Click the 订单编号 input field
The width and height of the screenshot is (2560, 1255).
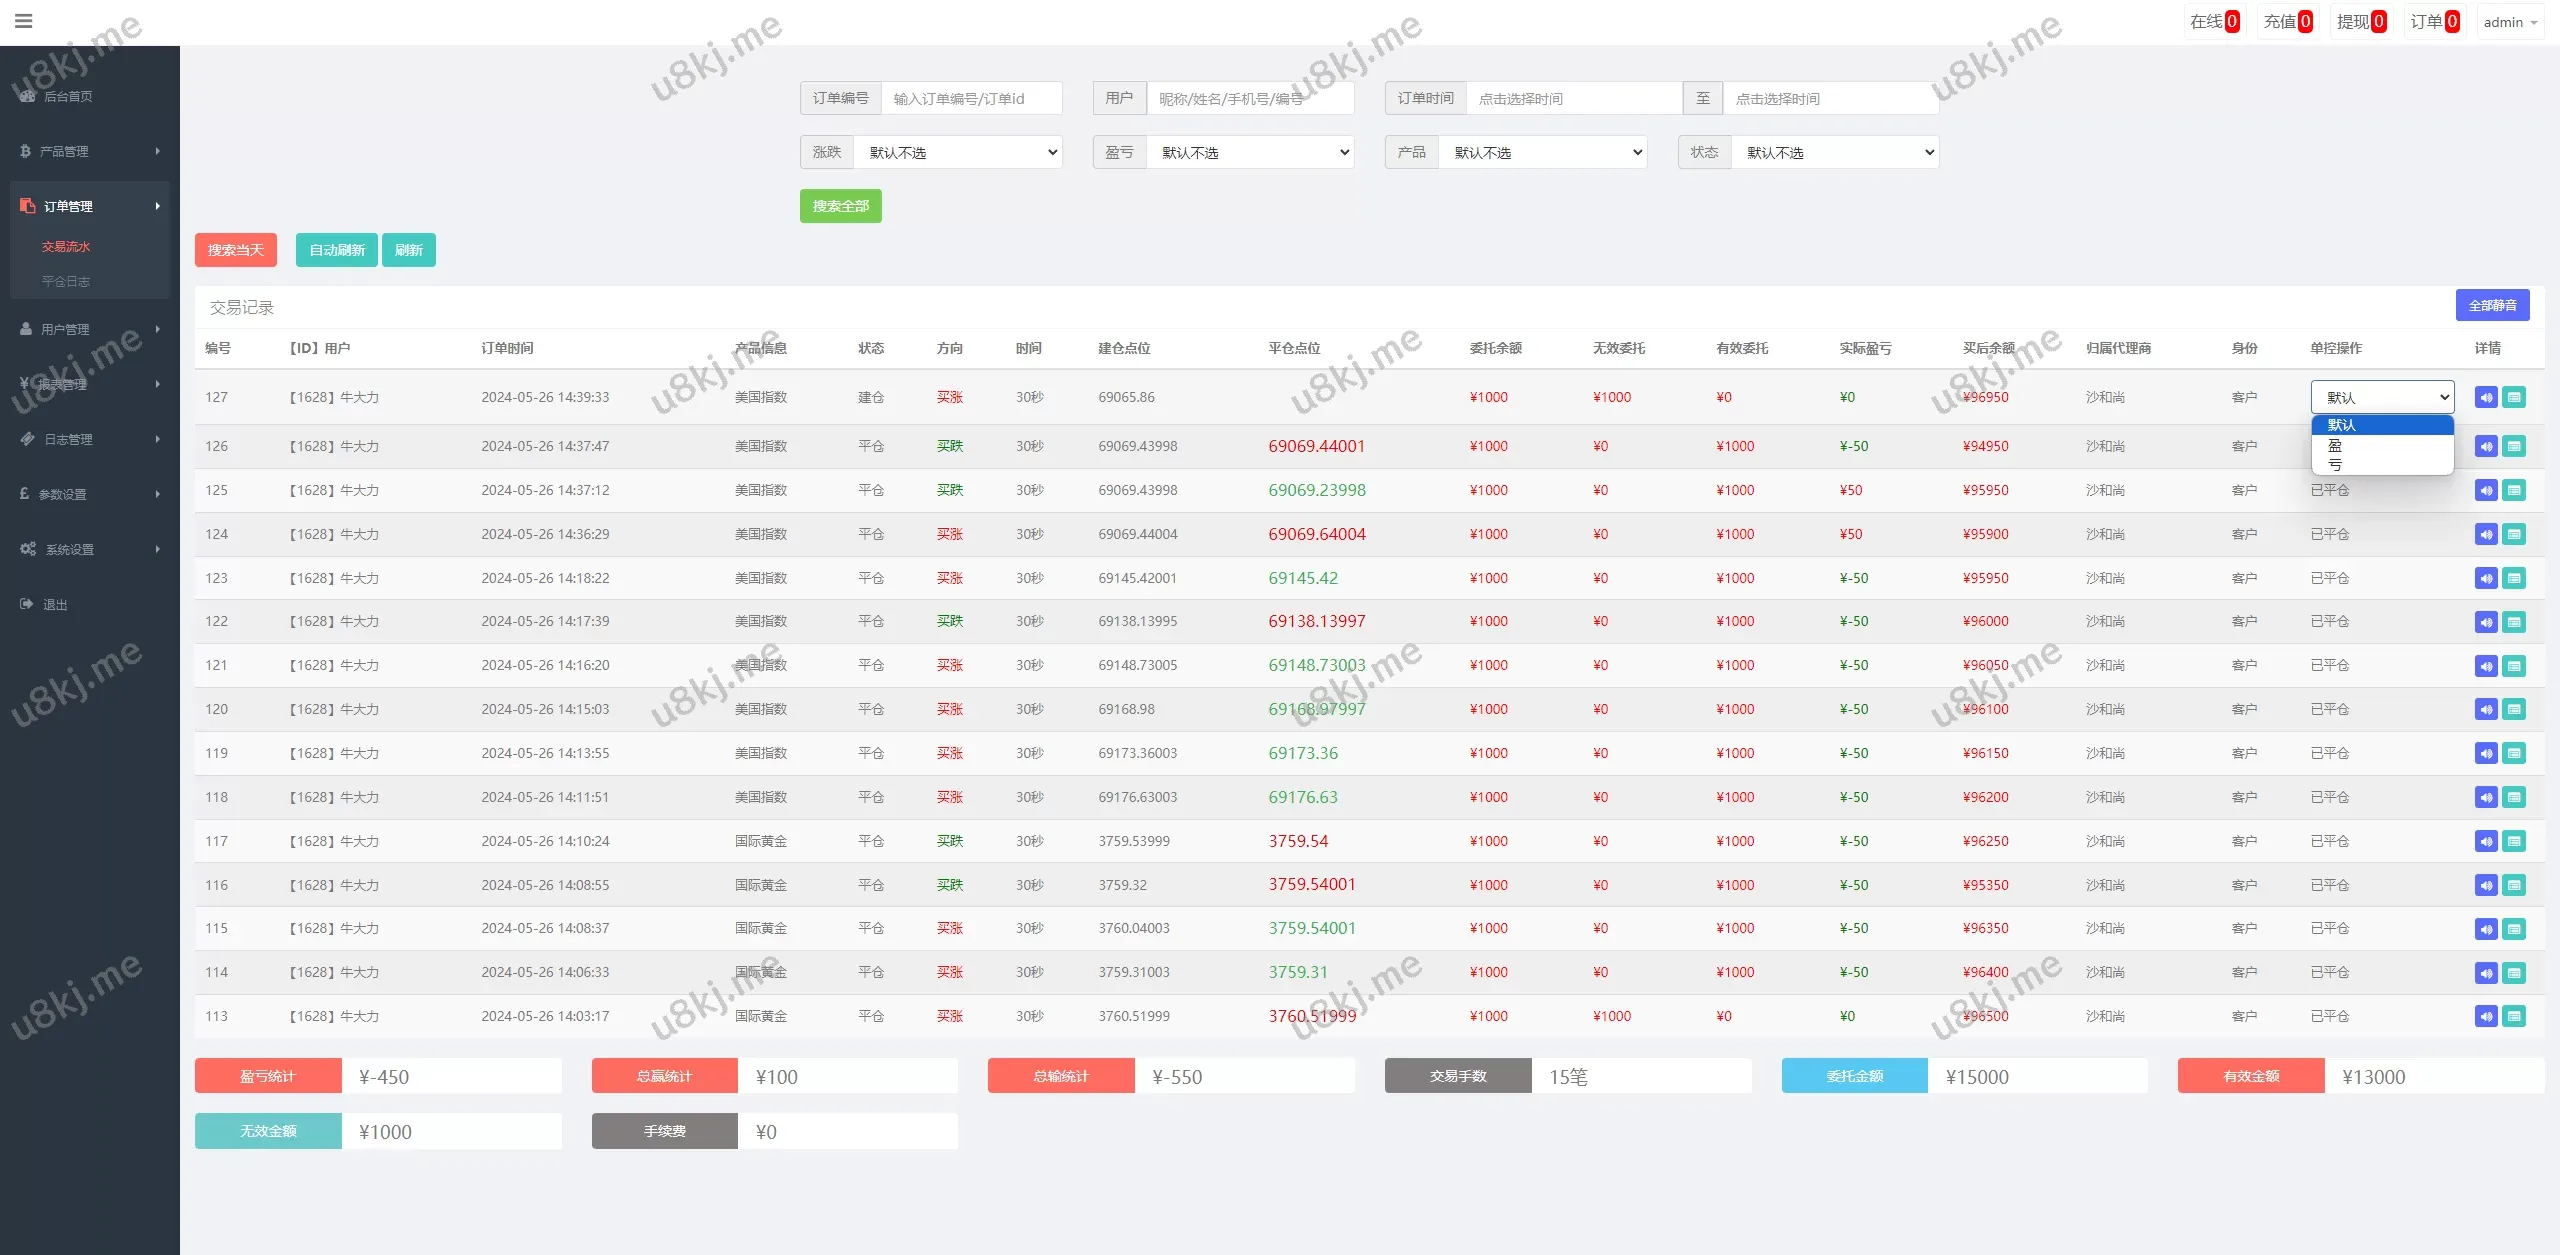970,99
